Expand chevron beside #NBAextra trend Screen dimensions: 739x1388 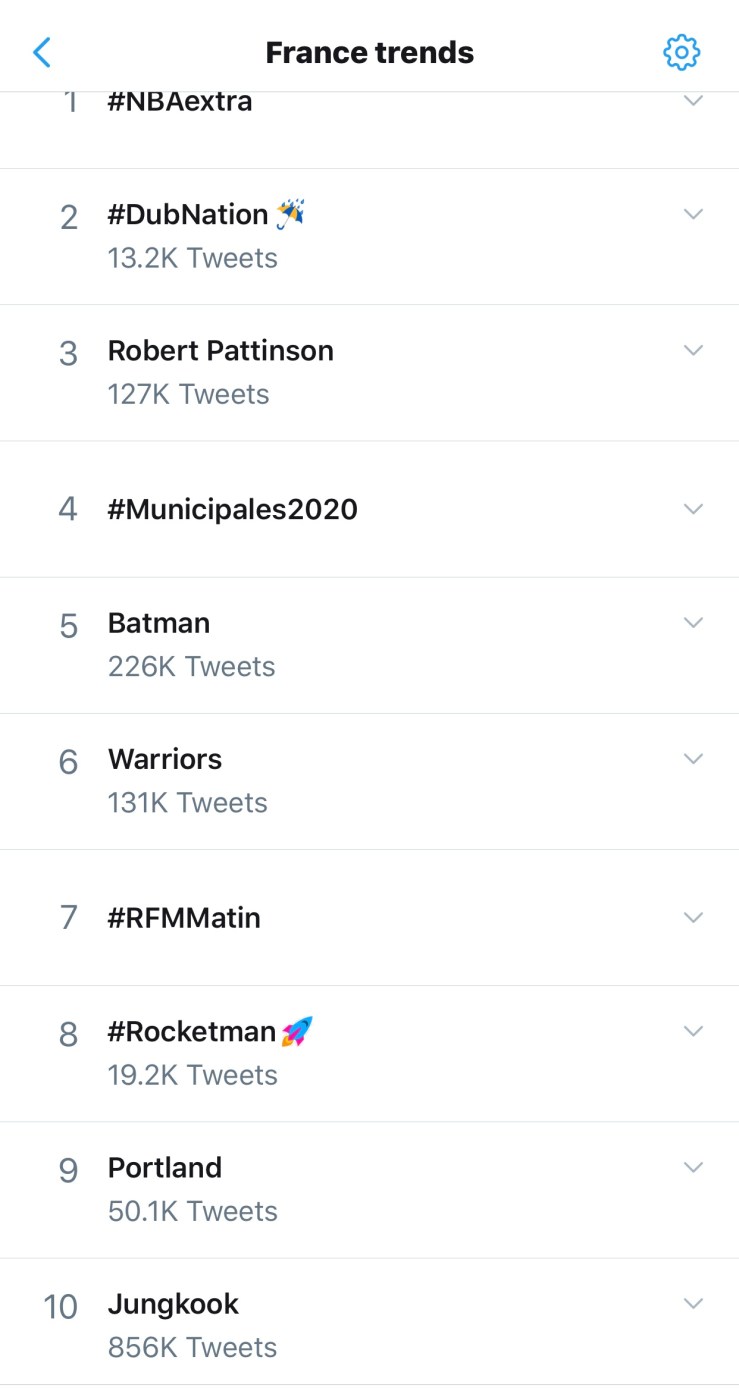point(693,101)
